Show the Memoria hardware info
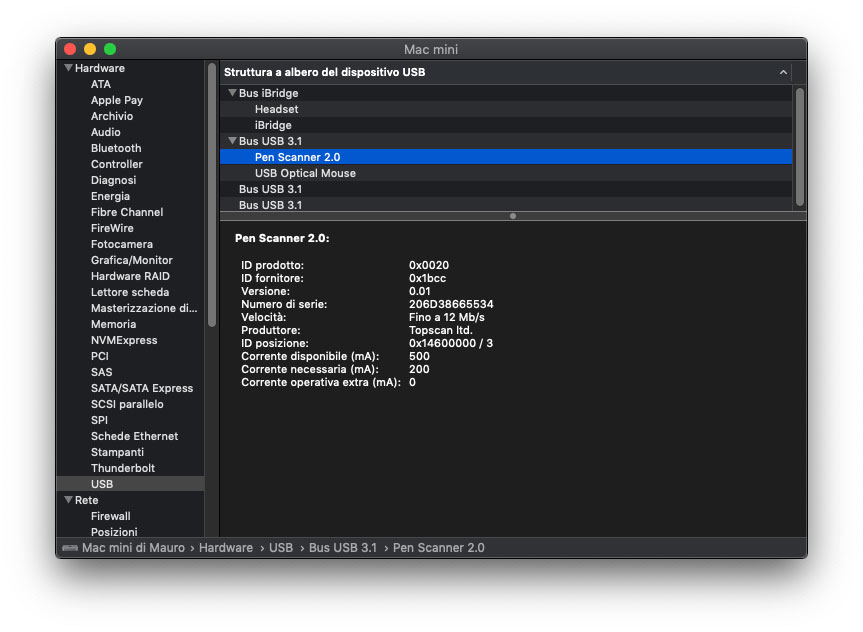Image resolution: width=863 pixels, height=632 pixels. click(113, 324)
